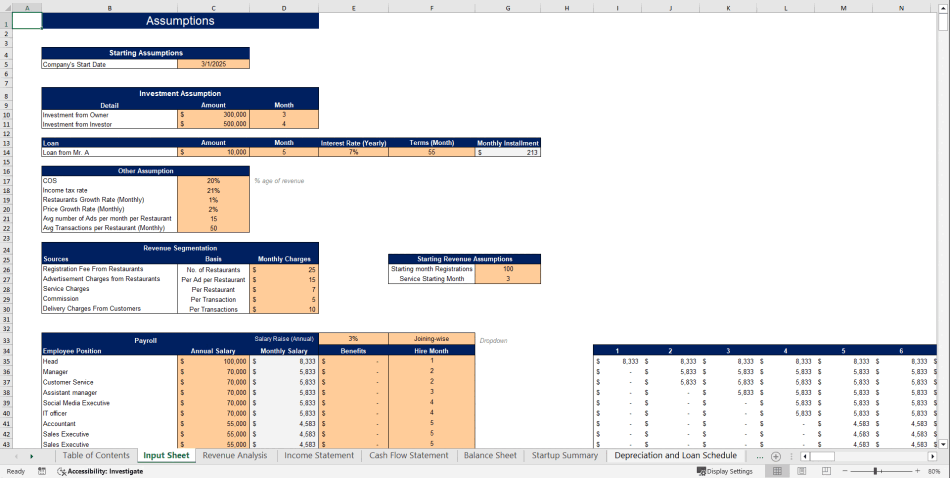Viewport: 950px width, 478px height.
Task: Click the Select All corner triangle
Action: (5, 8)
